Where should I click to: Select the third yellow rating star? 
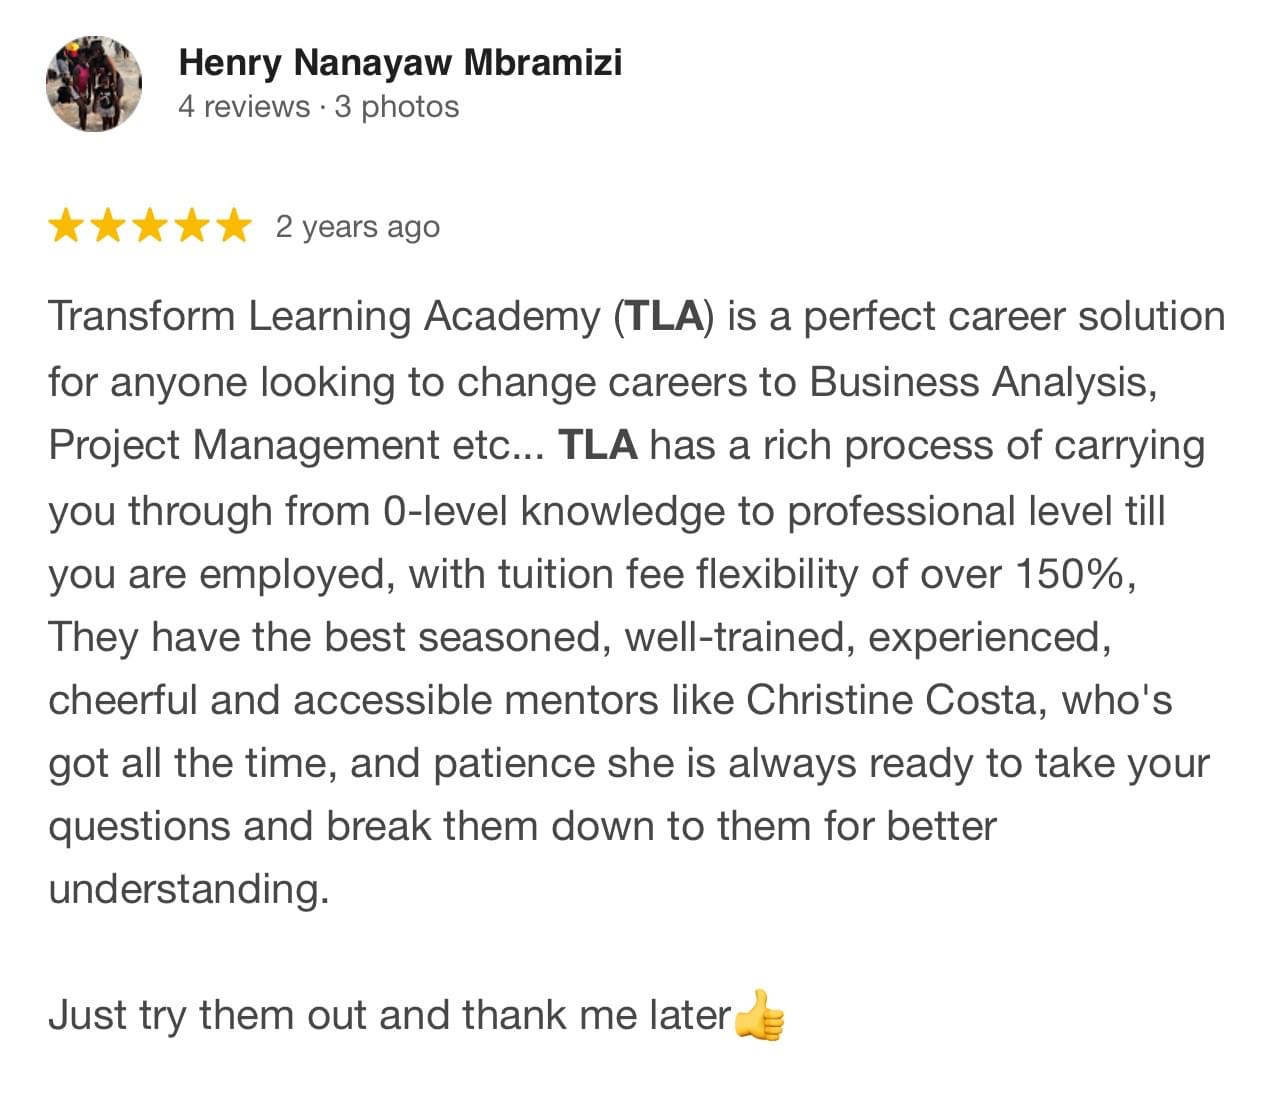coord(150,226)
